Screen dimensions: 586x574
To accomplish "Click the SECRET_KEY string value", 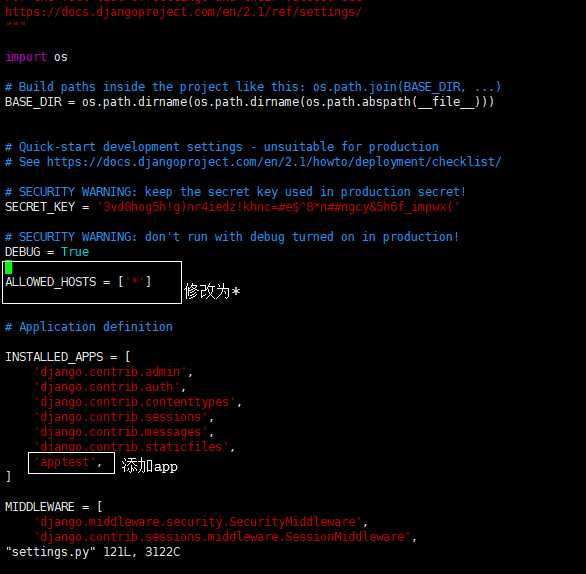I will pyautogui.click(x=278, y=207).
